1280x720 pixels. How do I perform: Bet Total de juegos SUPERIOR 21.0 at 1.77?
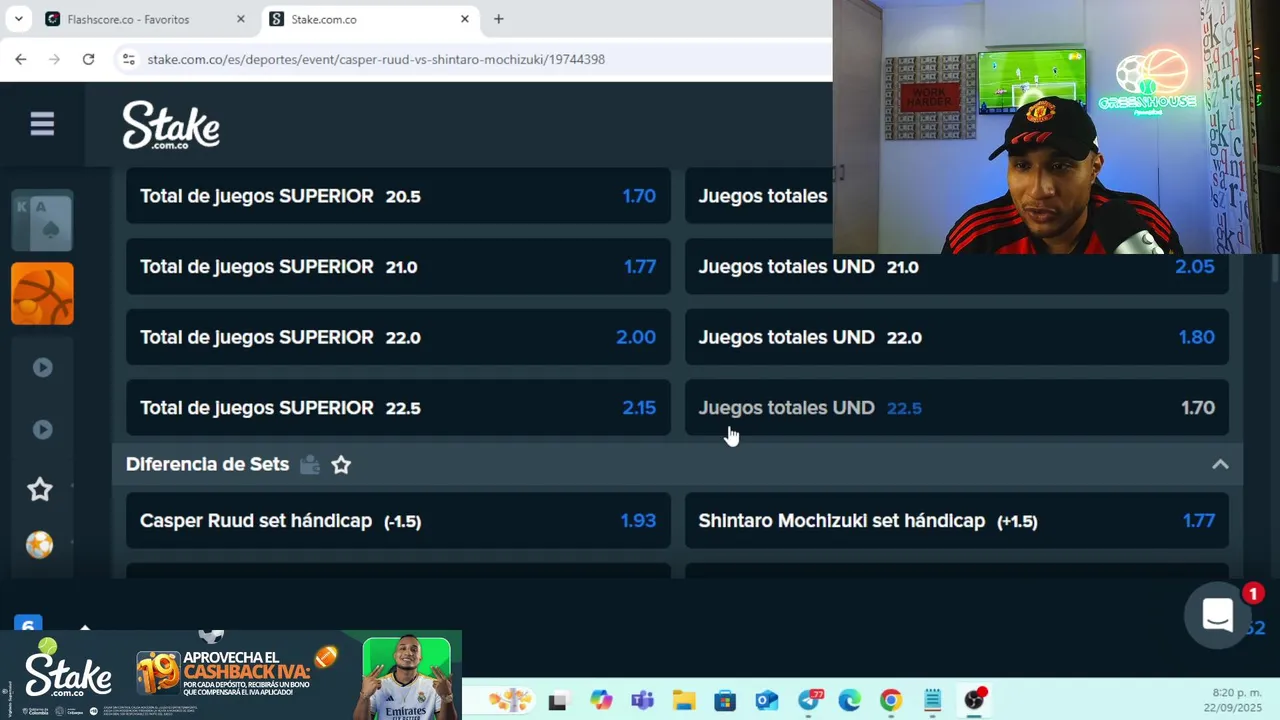coord(398,267)
